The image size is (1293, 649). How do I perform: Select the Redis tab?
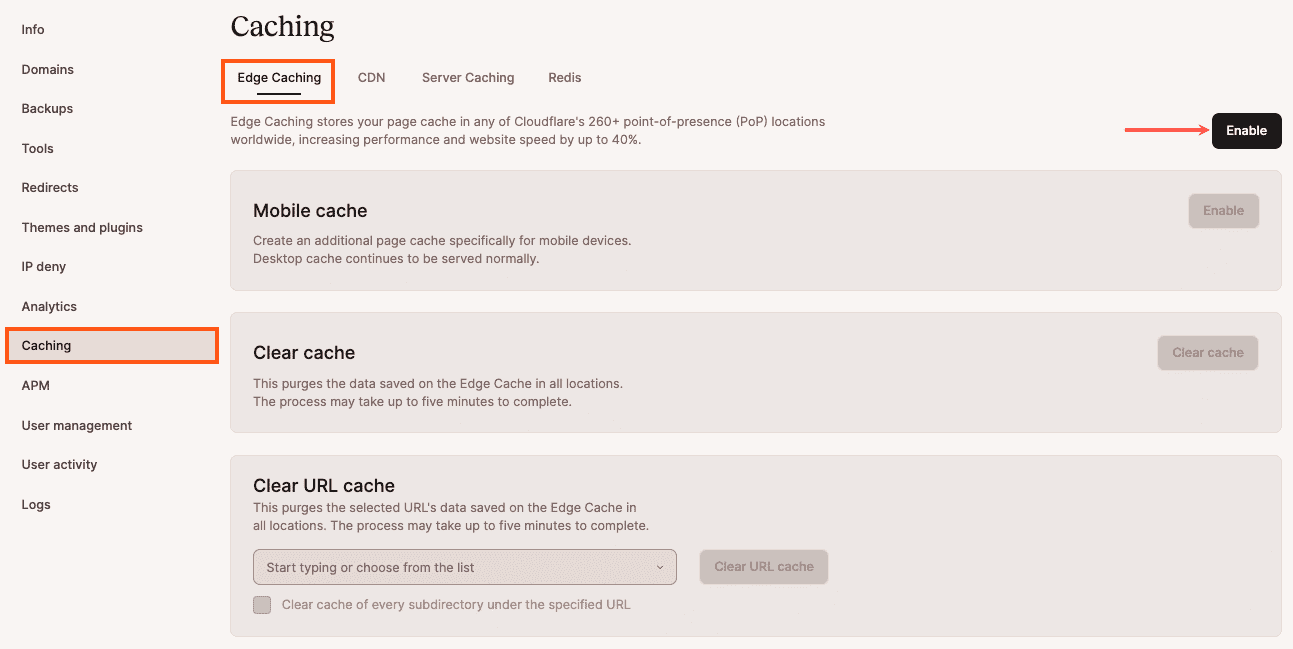click(564, 77)
